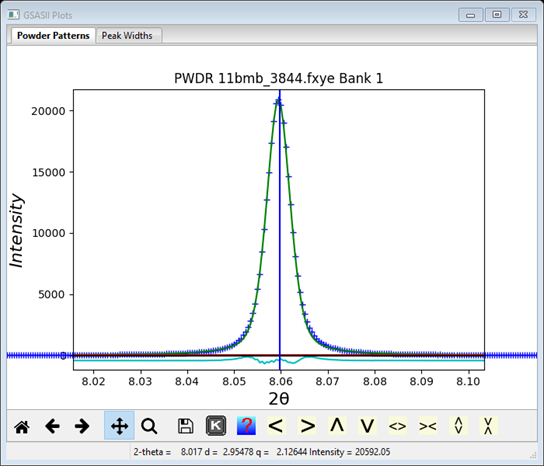
Task: Select the Zoom magnifier tool
Action: (149, 426)
